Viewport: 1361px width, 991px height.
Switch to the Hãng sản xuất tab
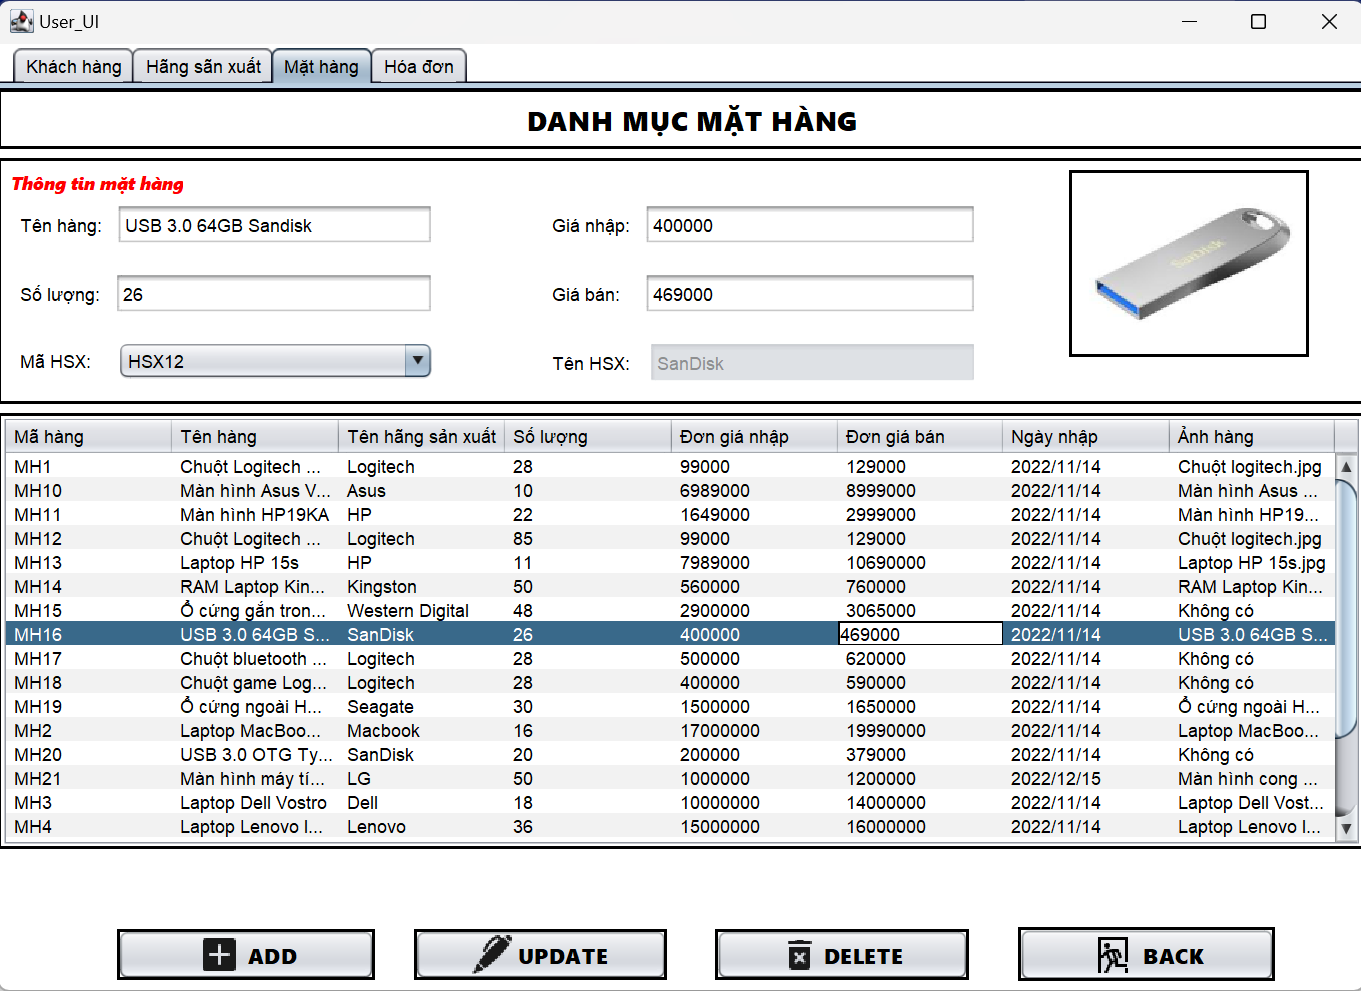coord(202,66)
